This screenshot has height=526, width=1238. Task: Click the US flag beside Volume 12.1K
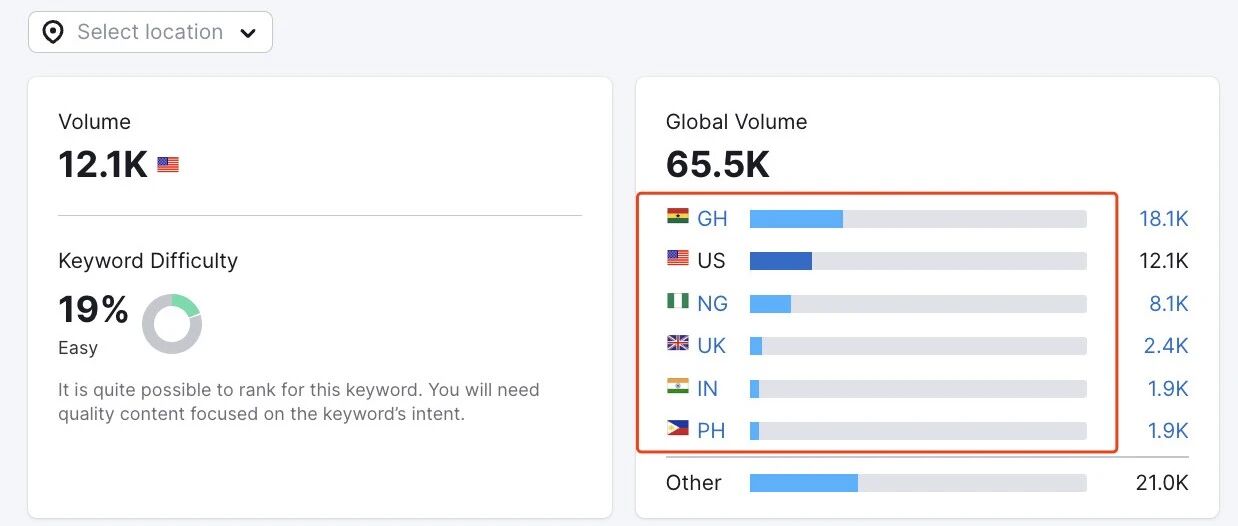[168, 164]
